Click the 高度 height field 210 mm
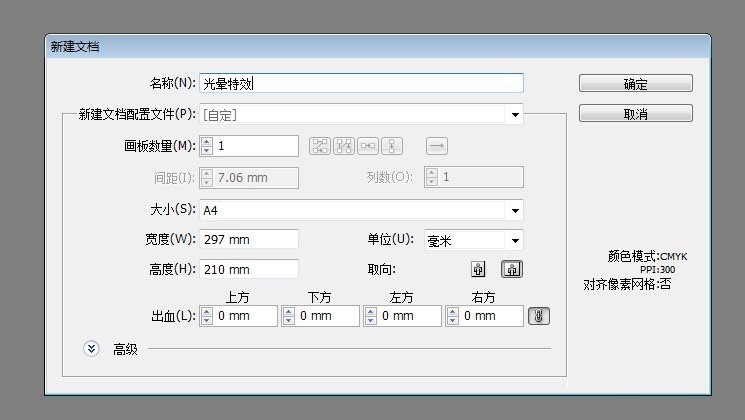 (249, 269)
